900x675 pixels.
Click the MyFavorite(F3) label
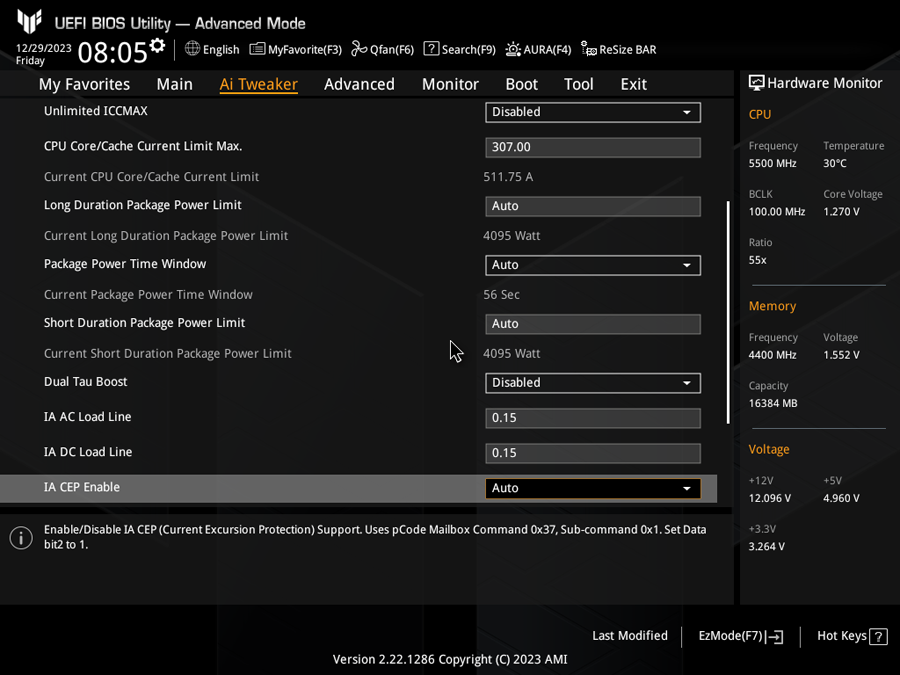(x=305, y=50)
